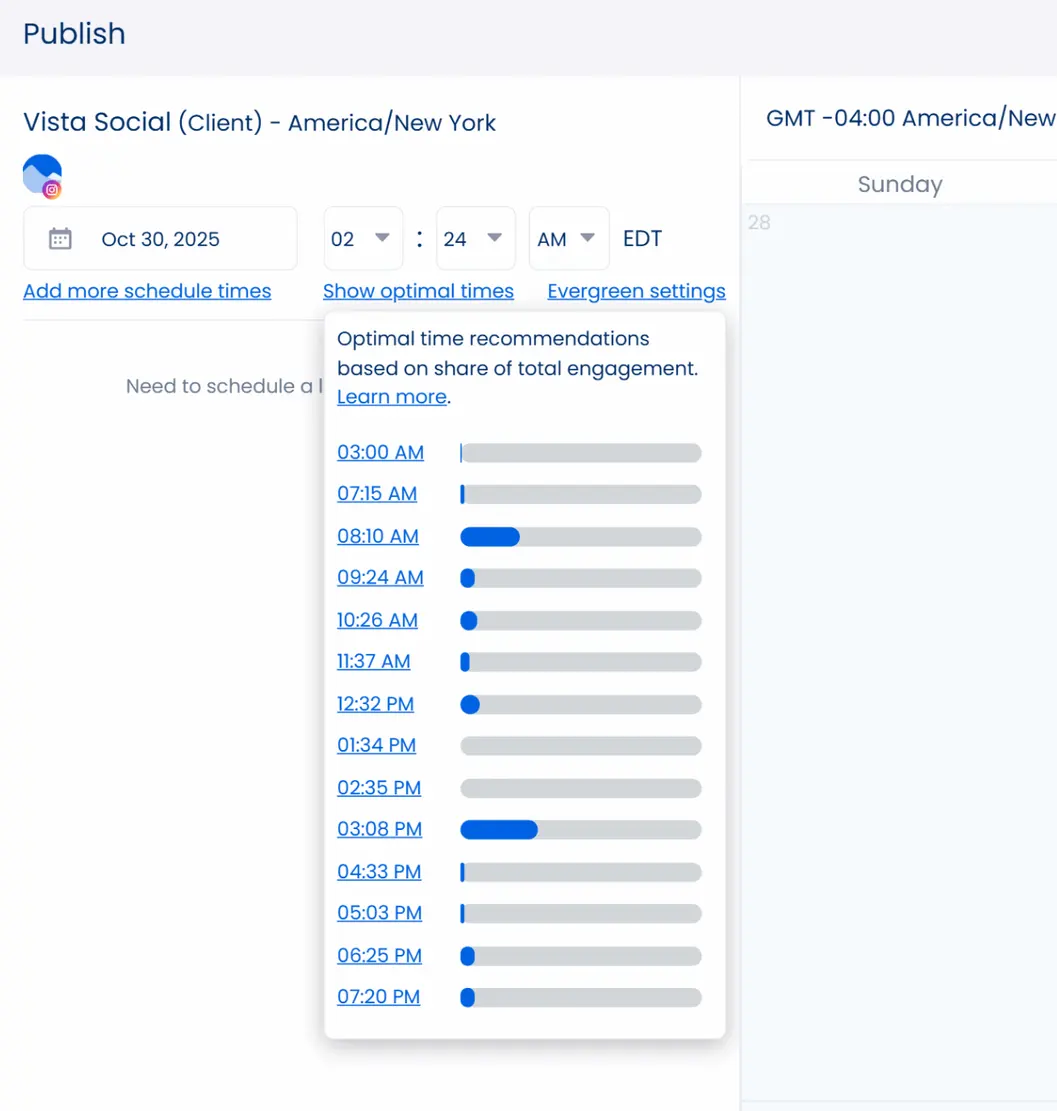Select the Sunday column header

tap(899, 184)
